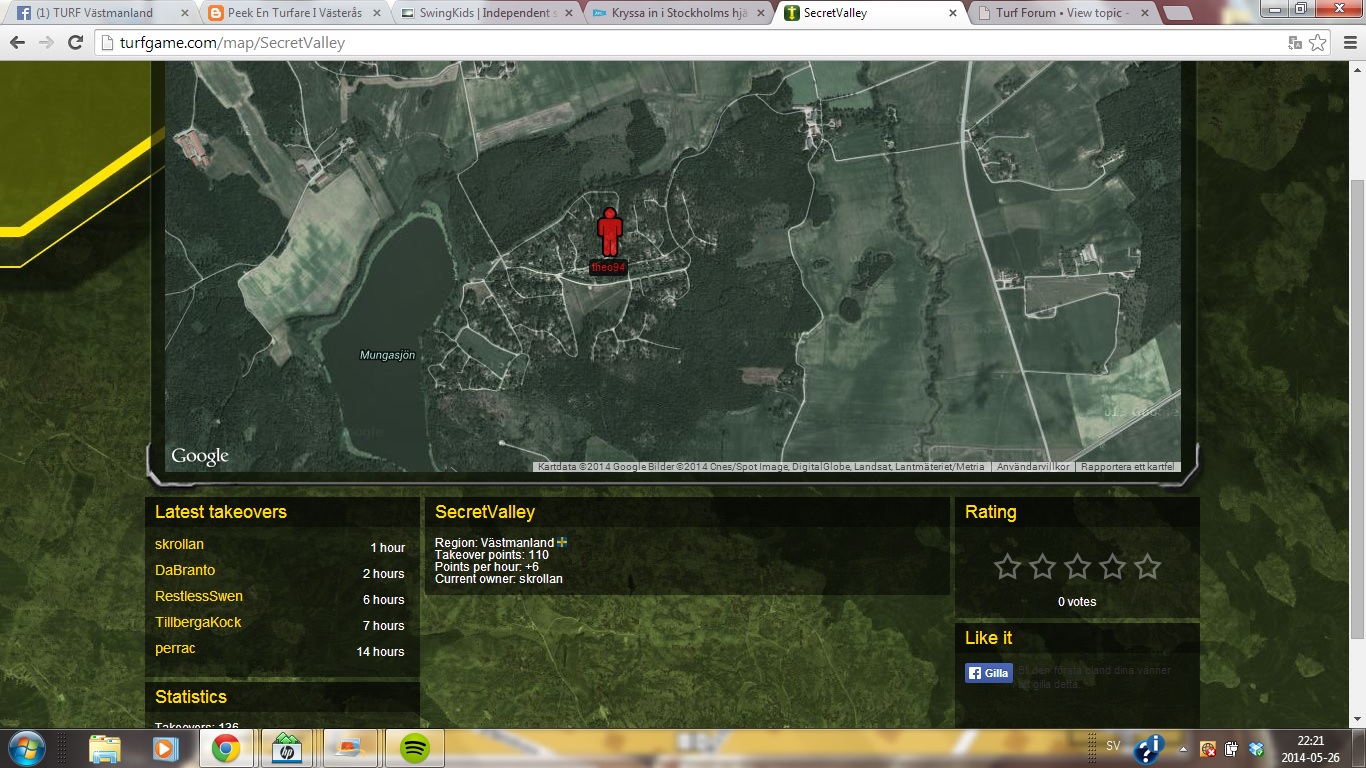Rate five stars
The width and height of the screenshot is (1366, 768).
1147,567
